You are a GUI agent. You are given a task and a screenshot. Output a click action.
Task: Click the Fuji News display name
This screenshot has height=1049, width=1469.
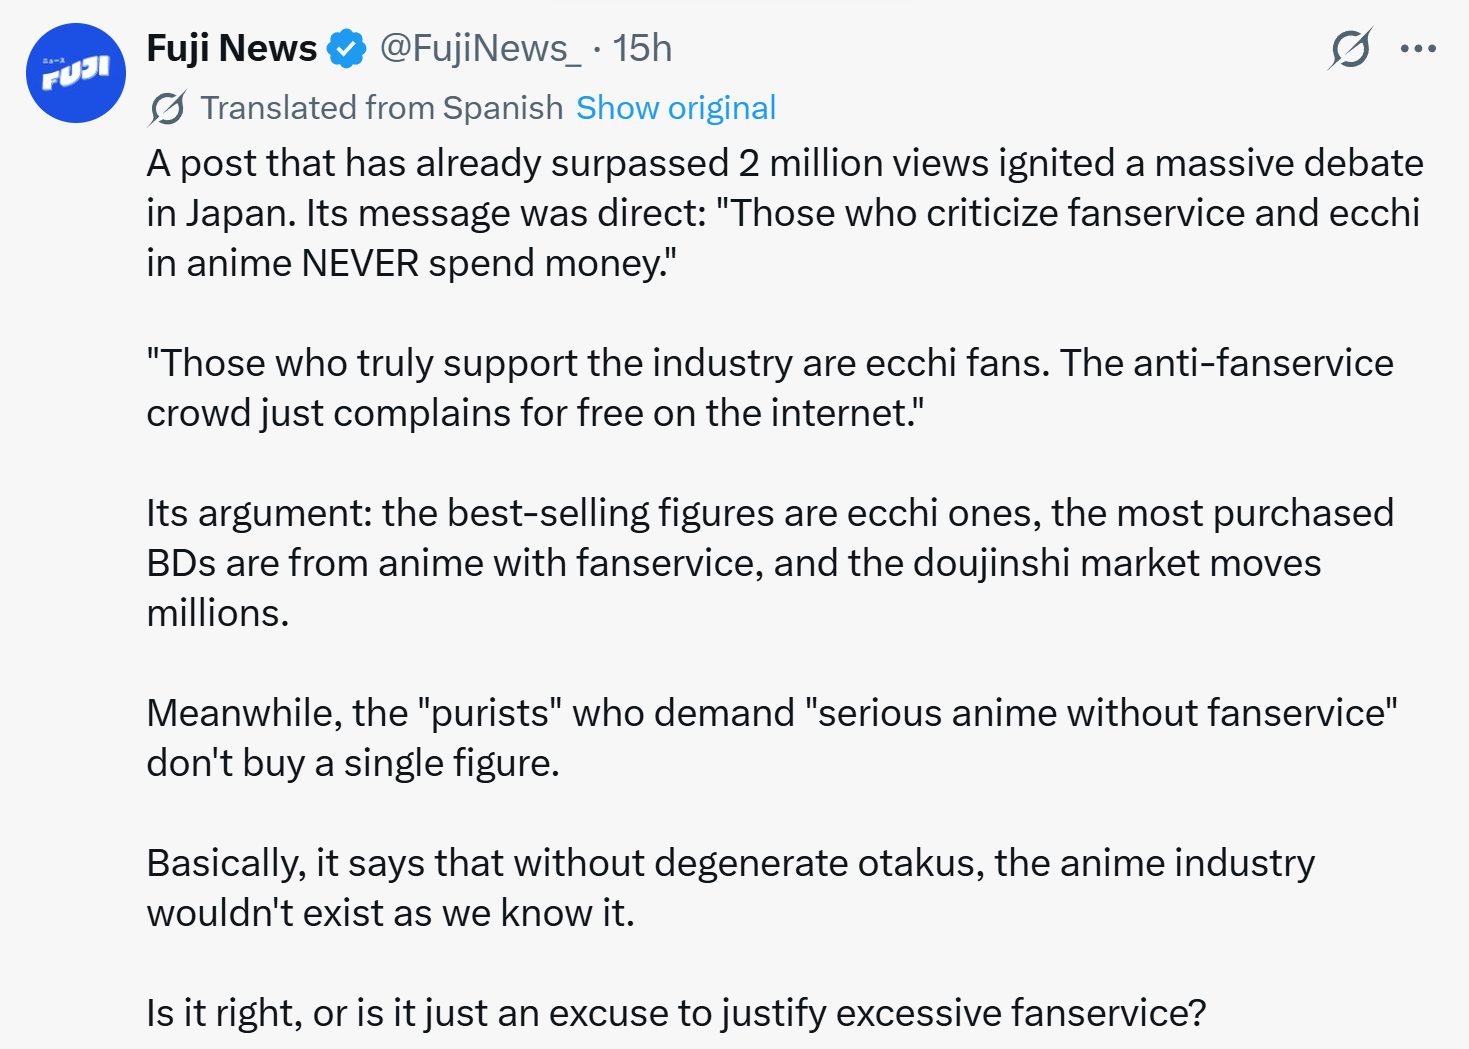pyautogui.click(x=232, y=48)
